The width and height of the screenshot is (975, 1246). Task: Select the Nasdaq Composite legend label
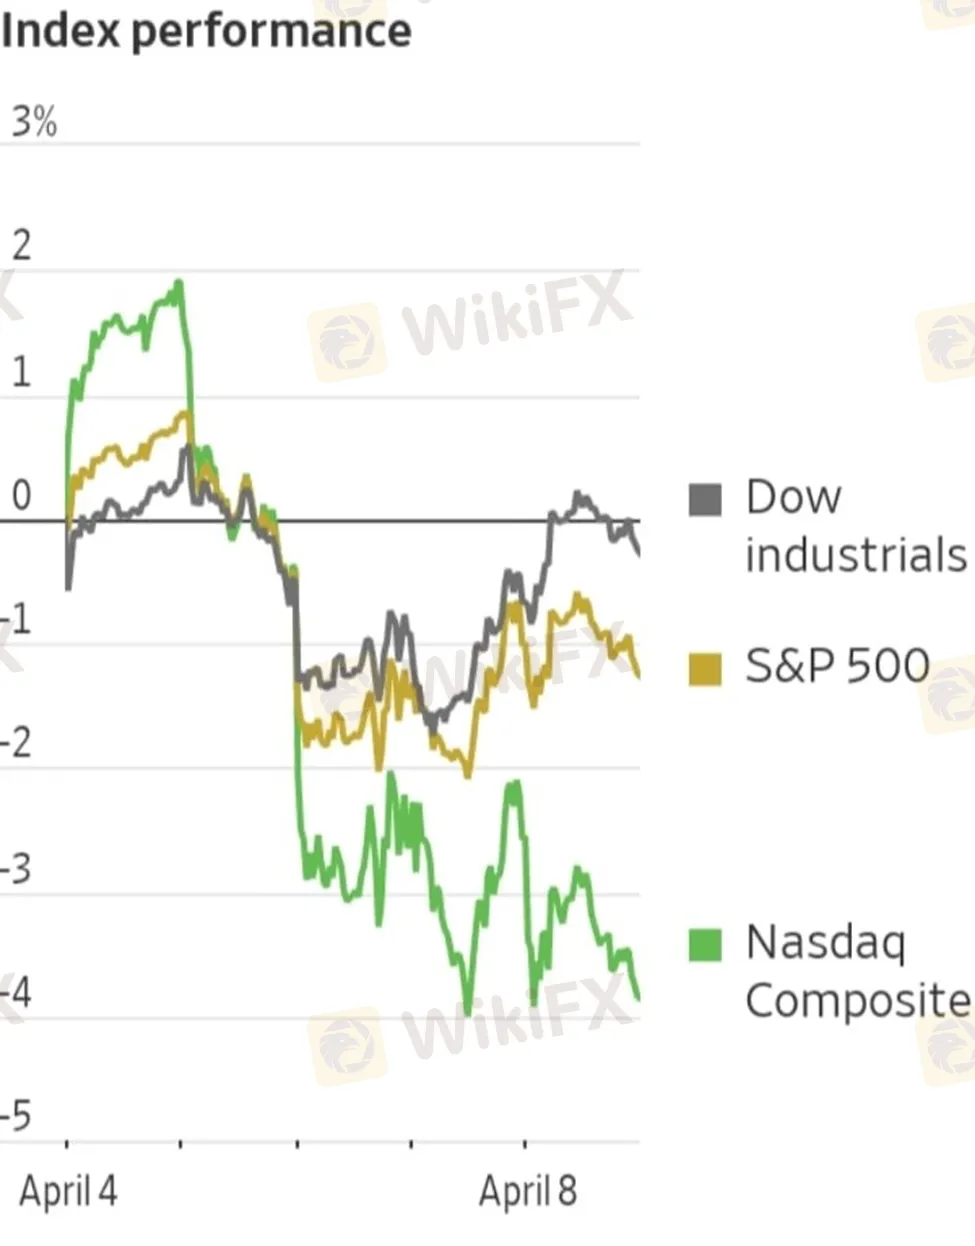point(858,970)
